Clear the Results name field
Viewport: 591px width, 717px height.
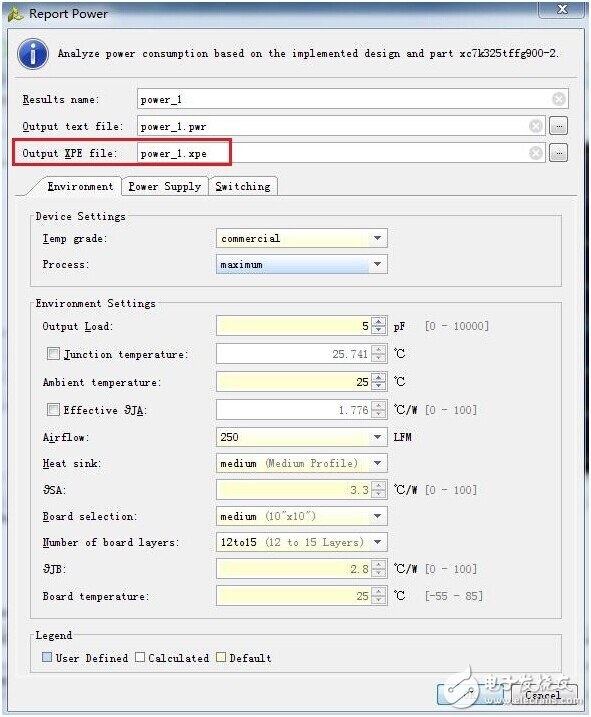tap(559, 99)
